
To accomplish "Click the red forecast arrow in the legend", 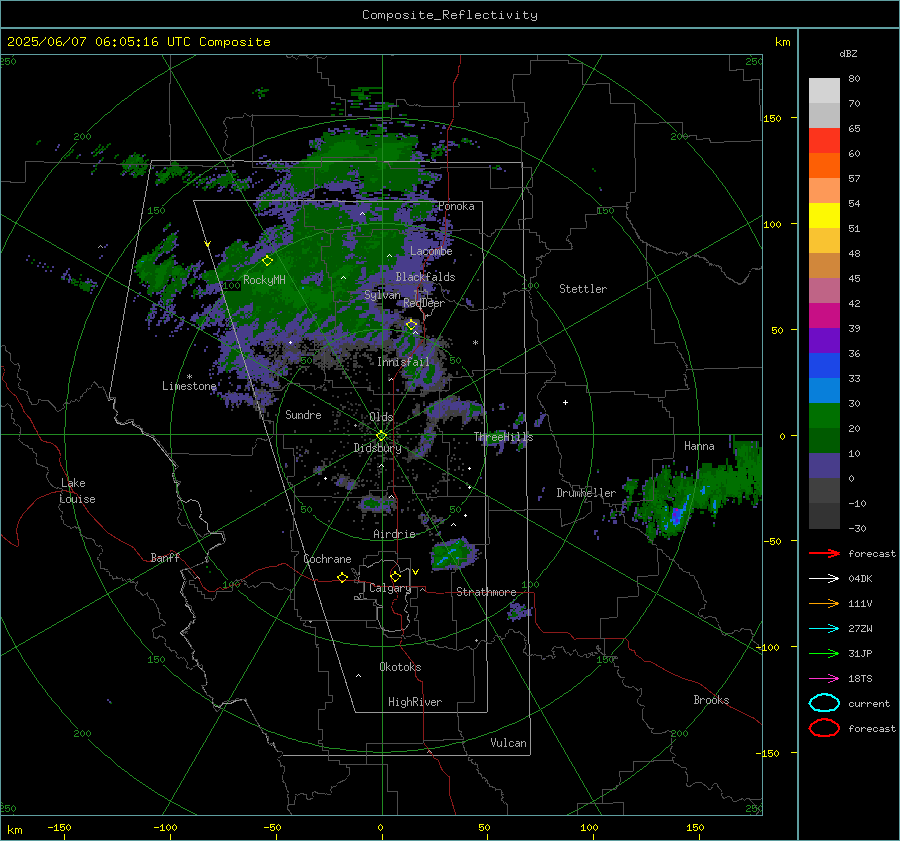I will click(x=824, y=553).
